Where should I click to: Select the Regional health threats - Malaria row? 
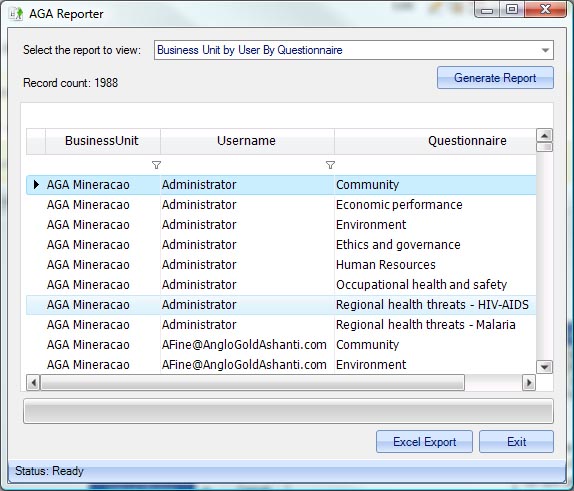[x=281, y=325]
